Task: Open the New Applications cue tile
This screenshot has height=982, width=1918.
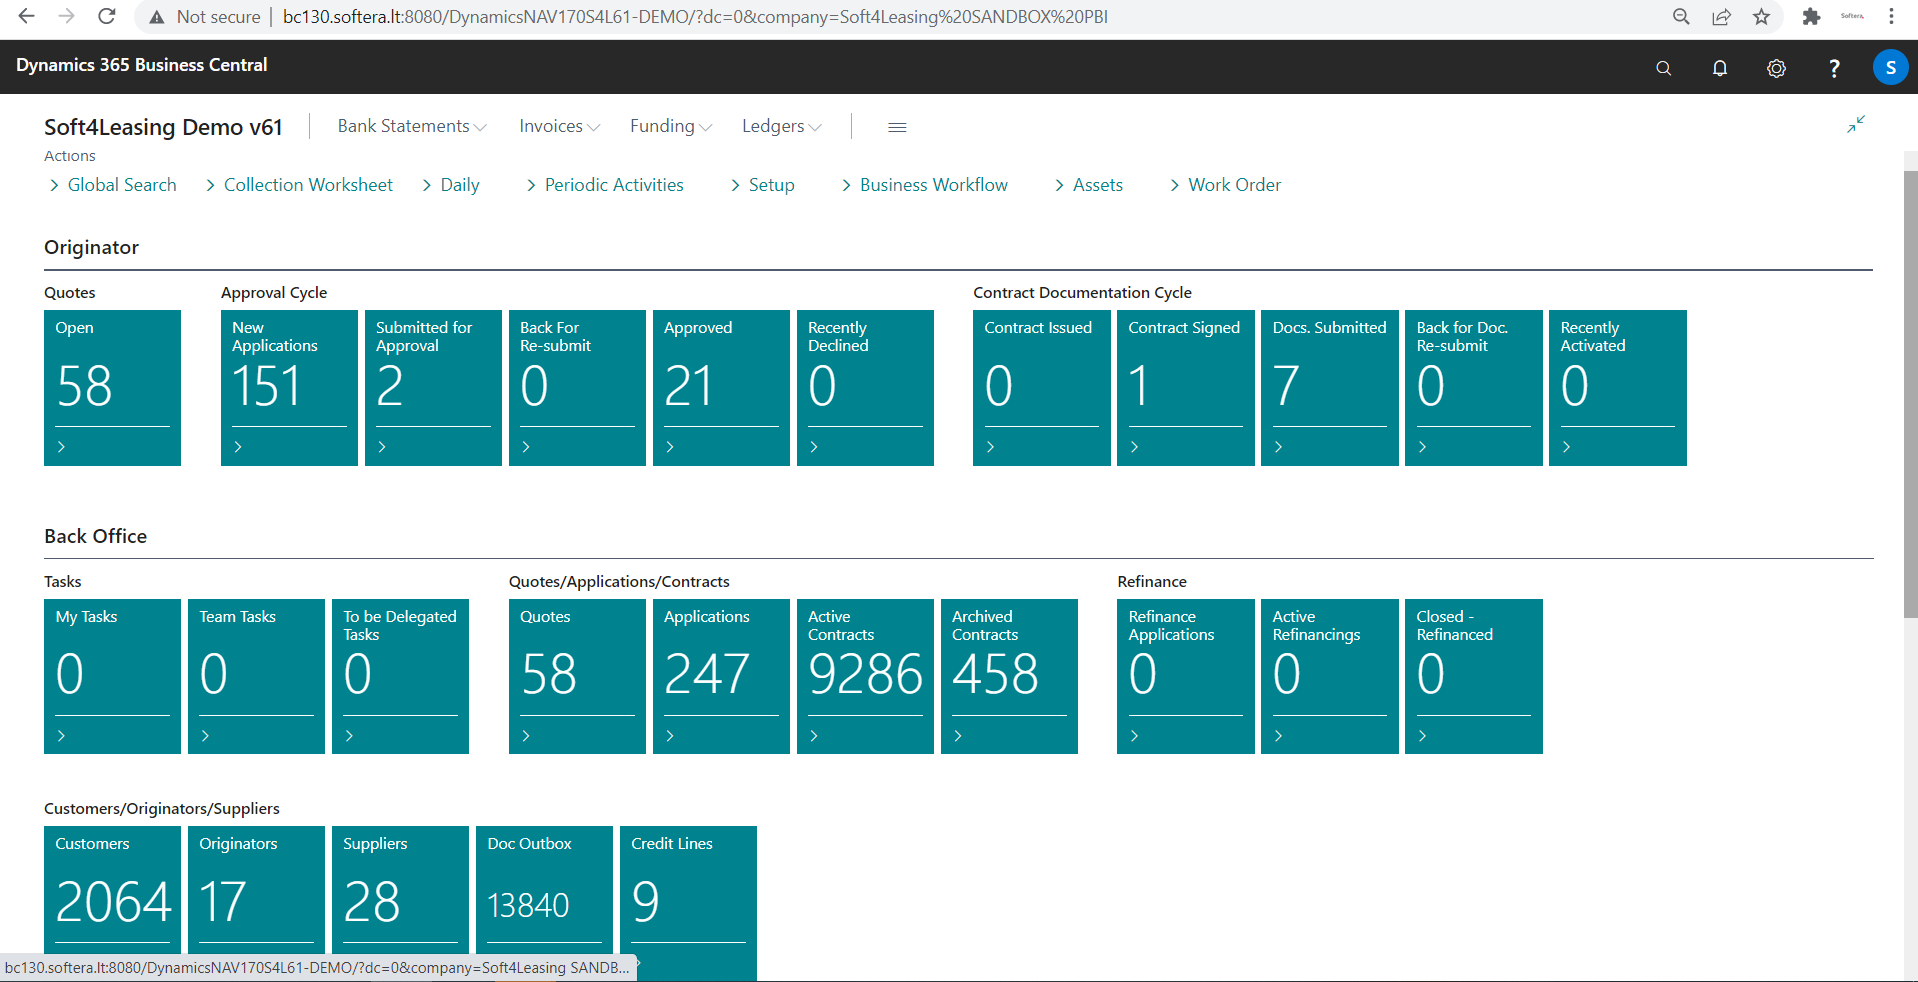Action: pos(289,388)
